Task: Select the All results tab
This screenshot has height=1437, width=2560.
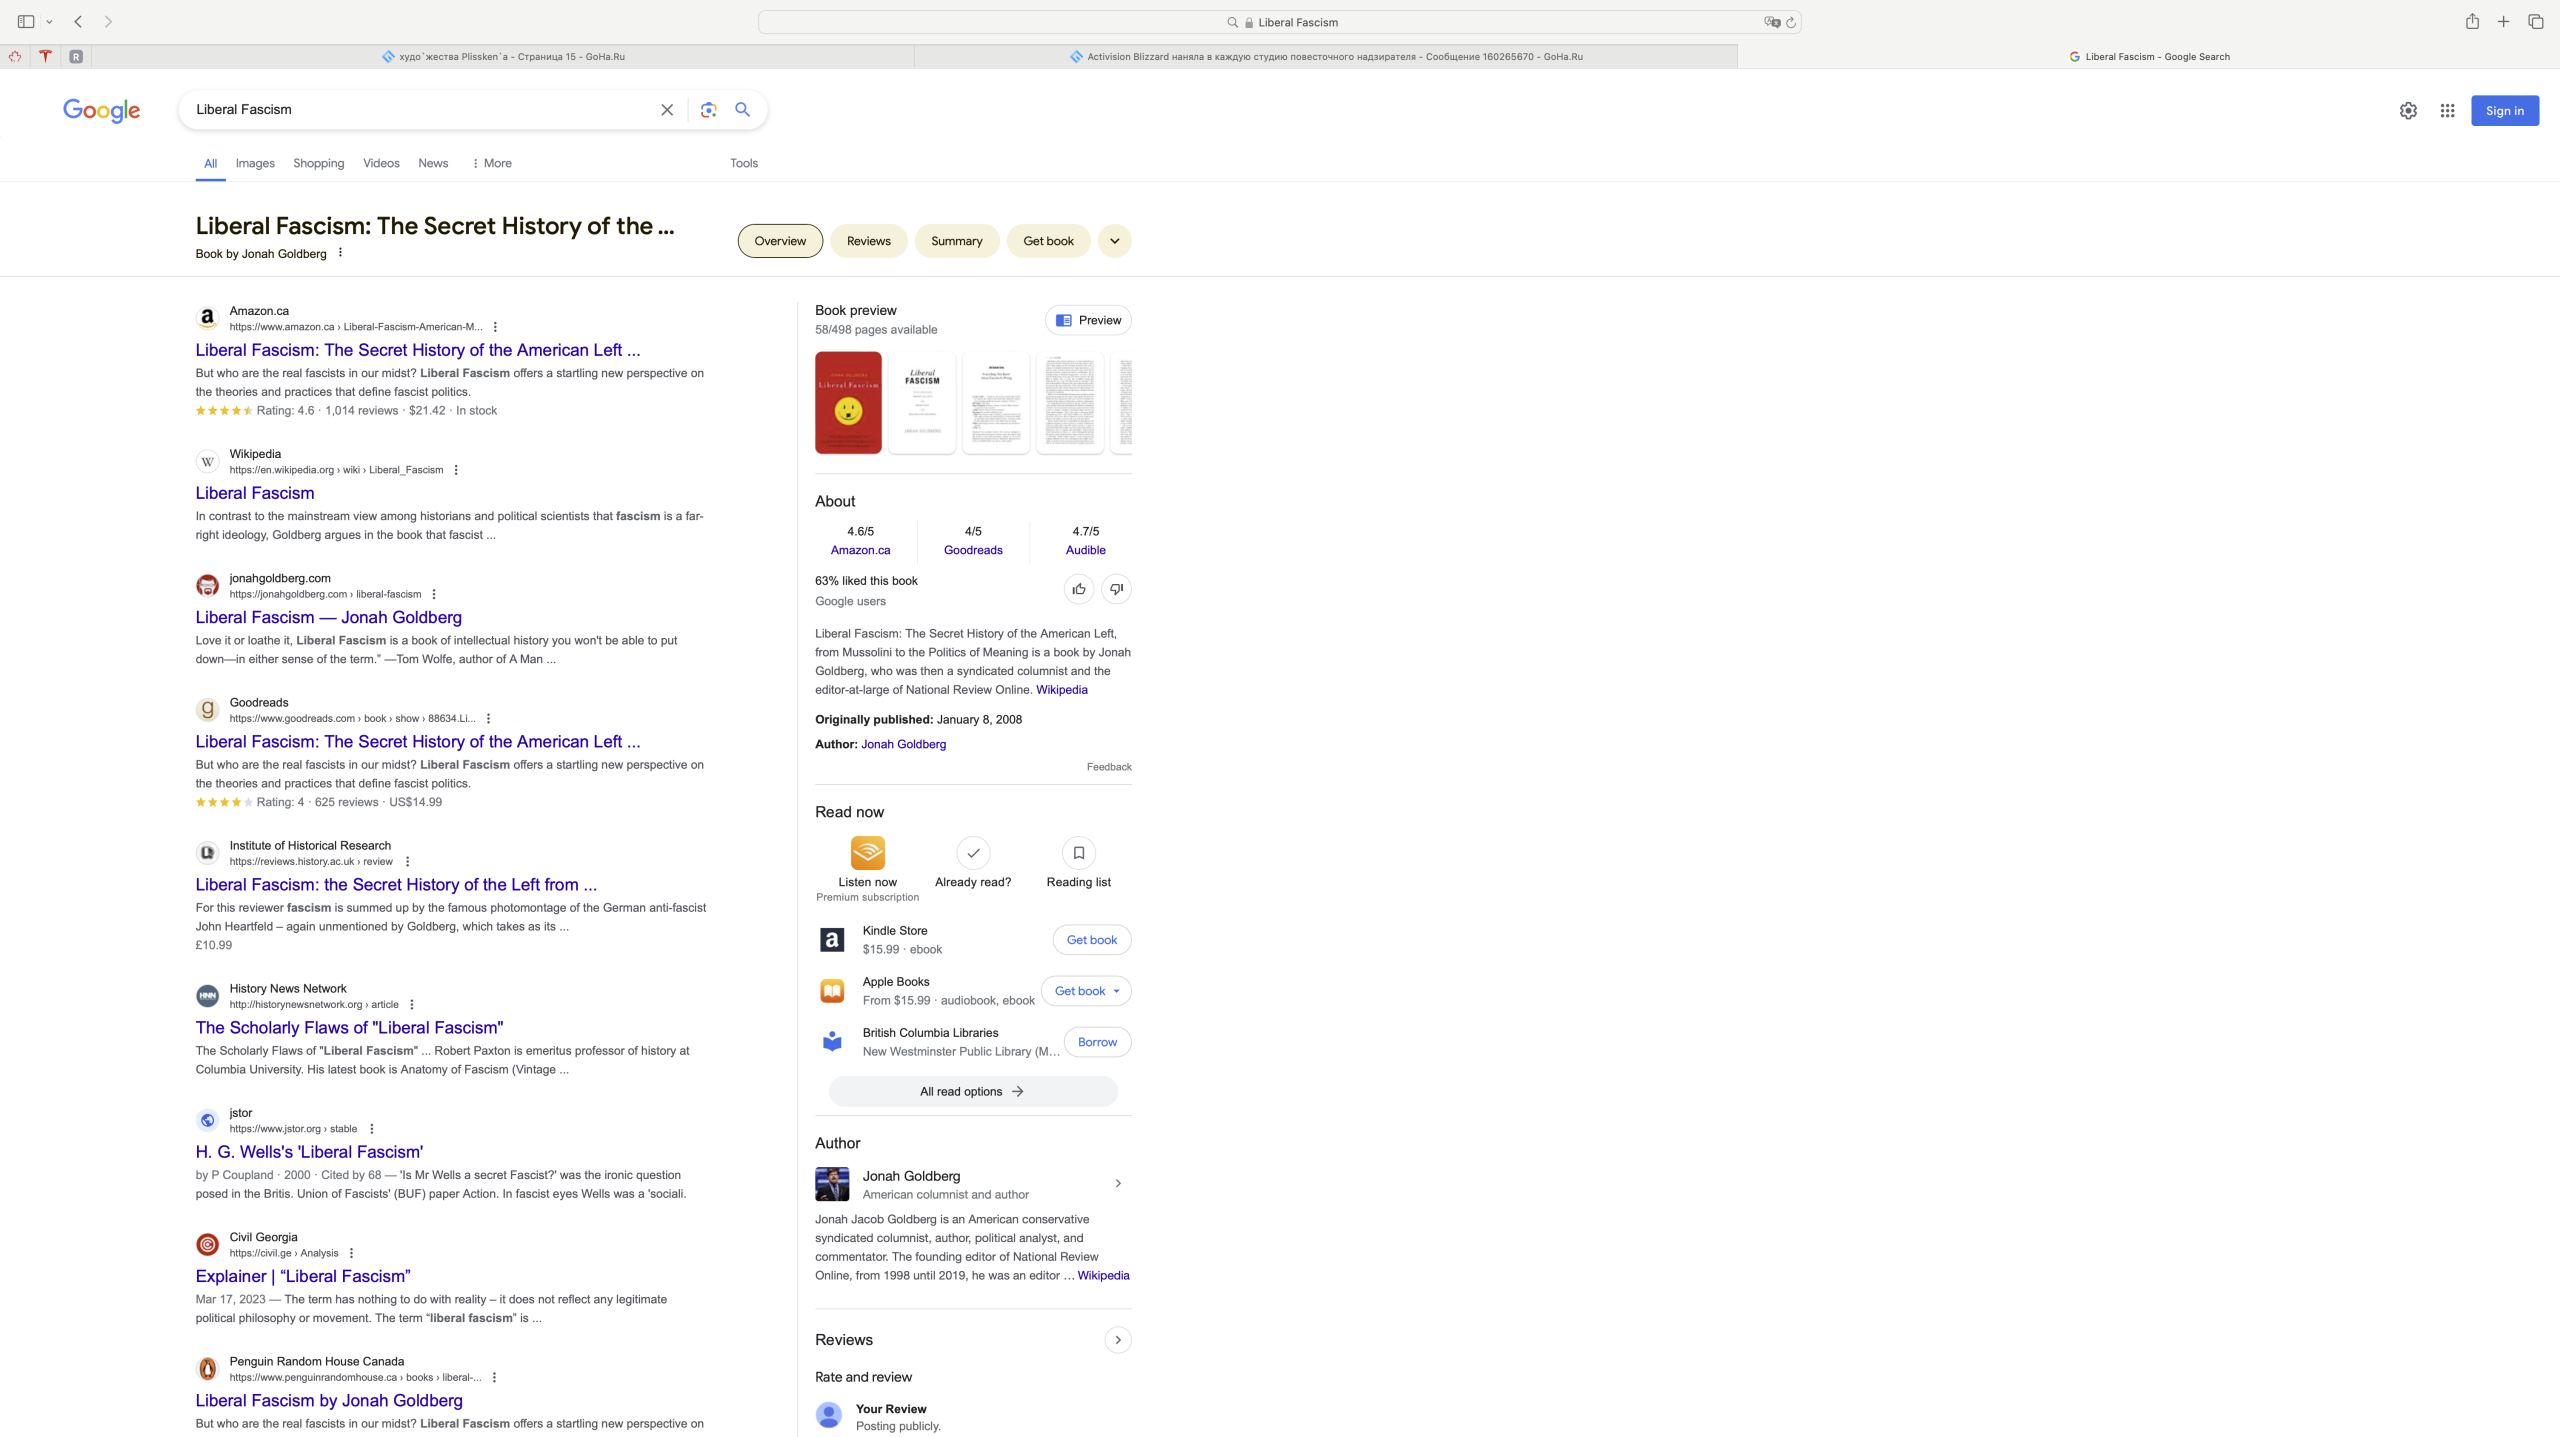Action: click(x=210, y=163)
